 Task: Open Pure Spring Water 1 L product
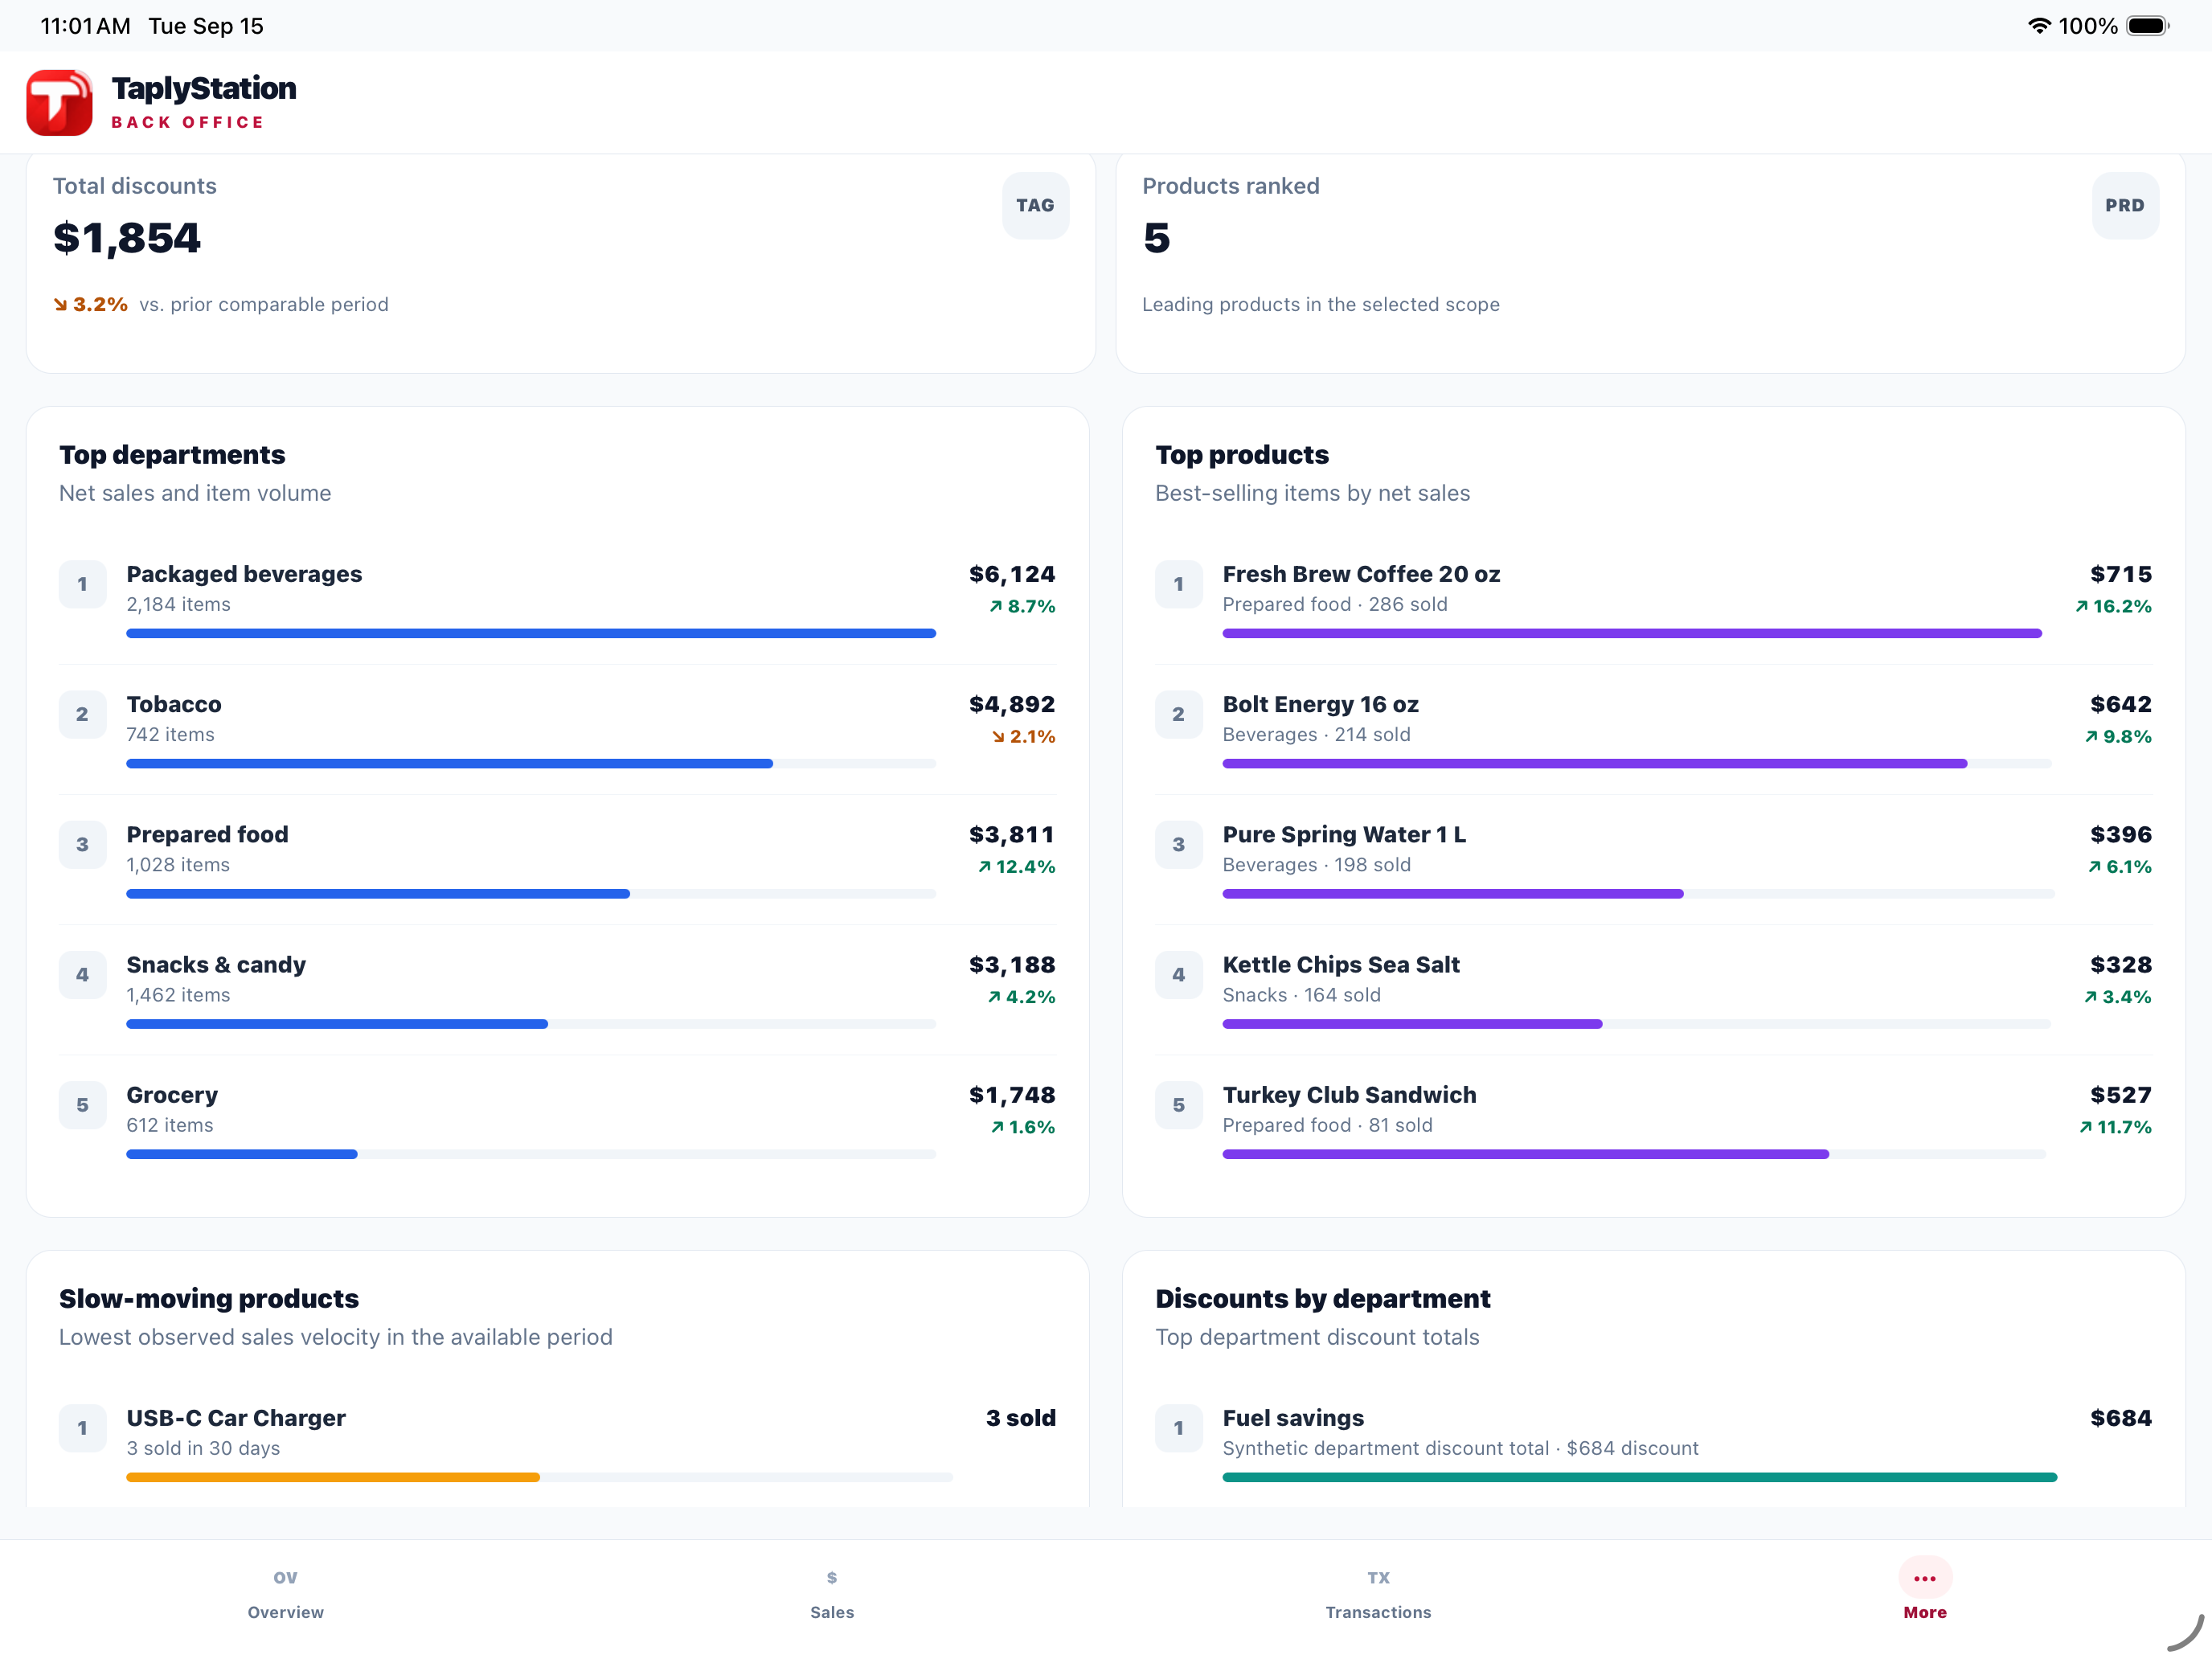[x=1344, y=834]
